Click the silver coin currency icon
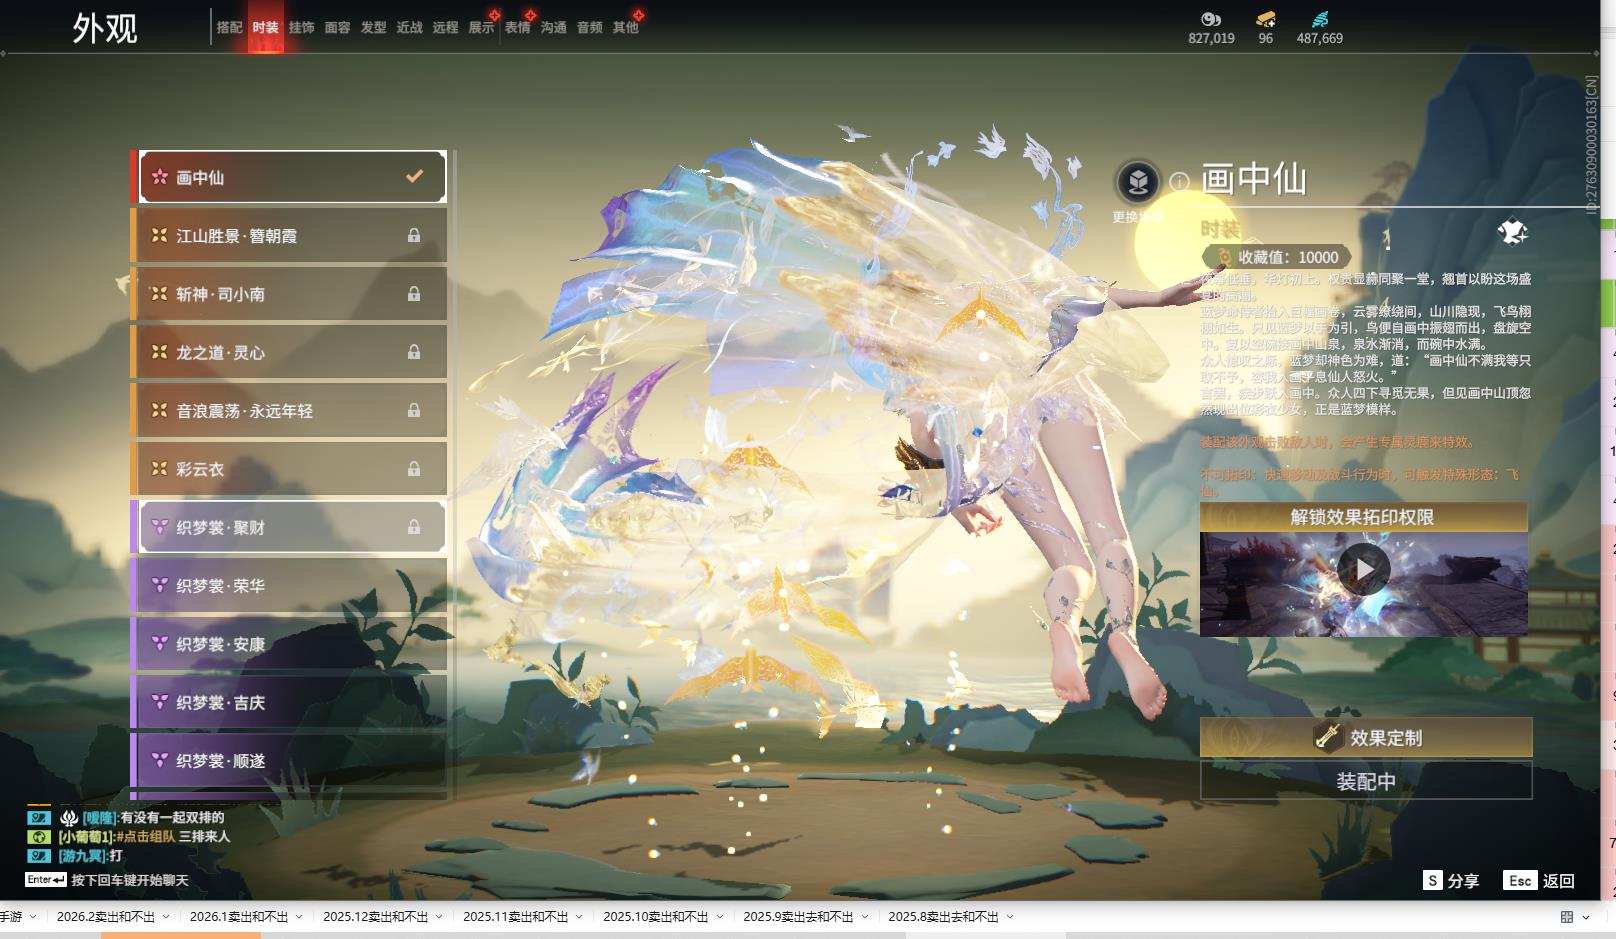 coord(1211,19)
